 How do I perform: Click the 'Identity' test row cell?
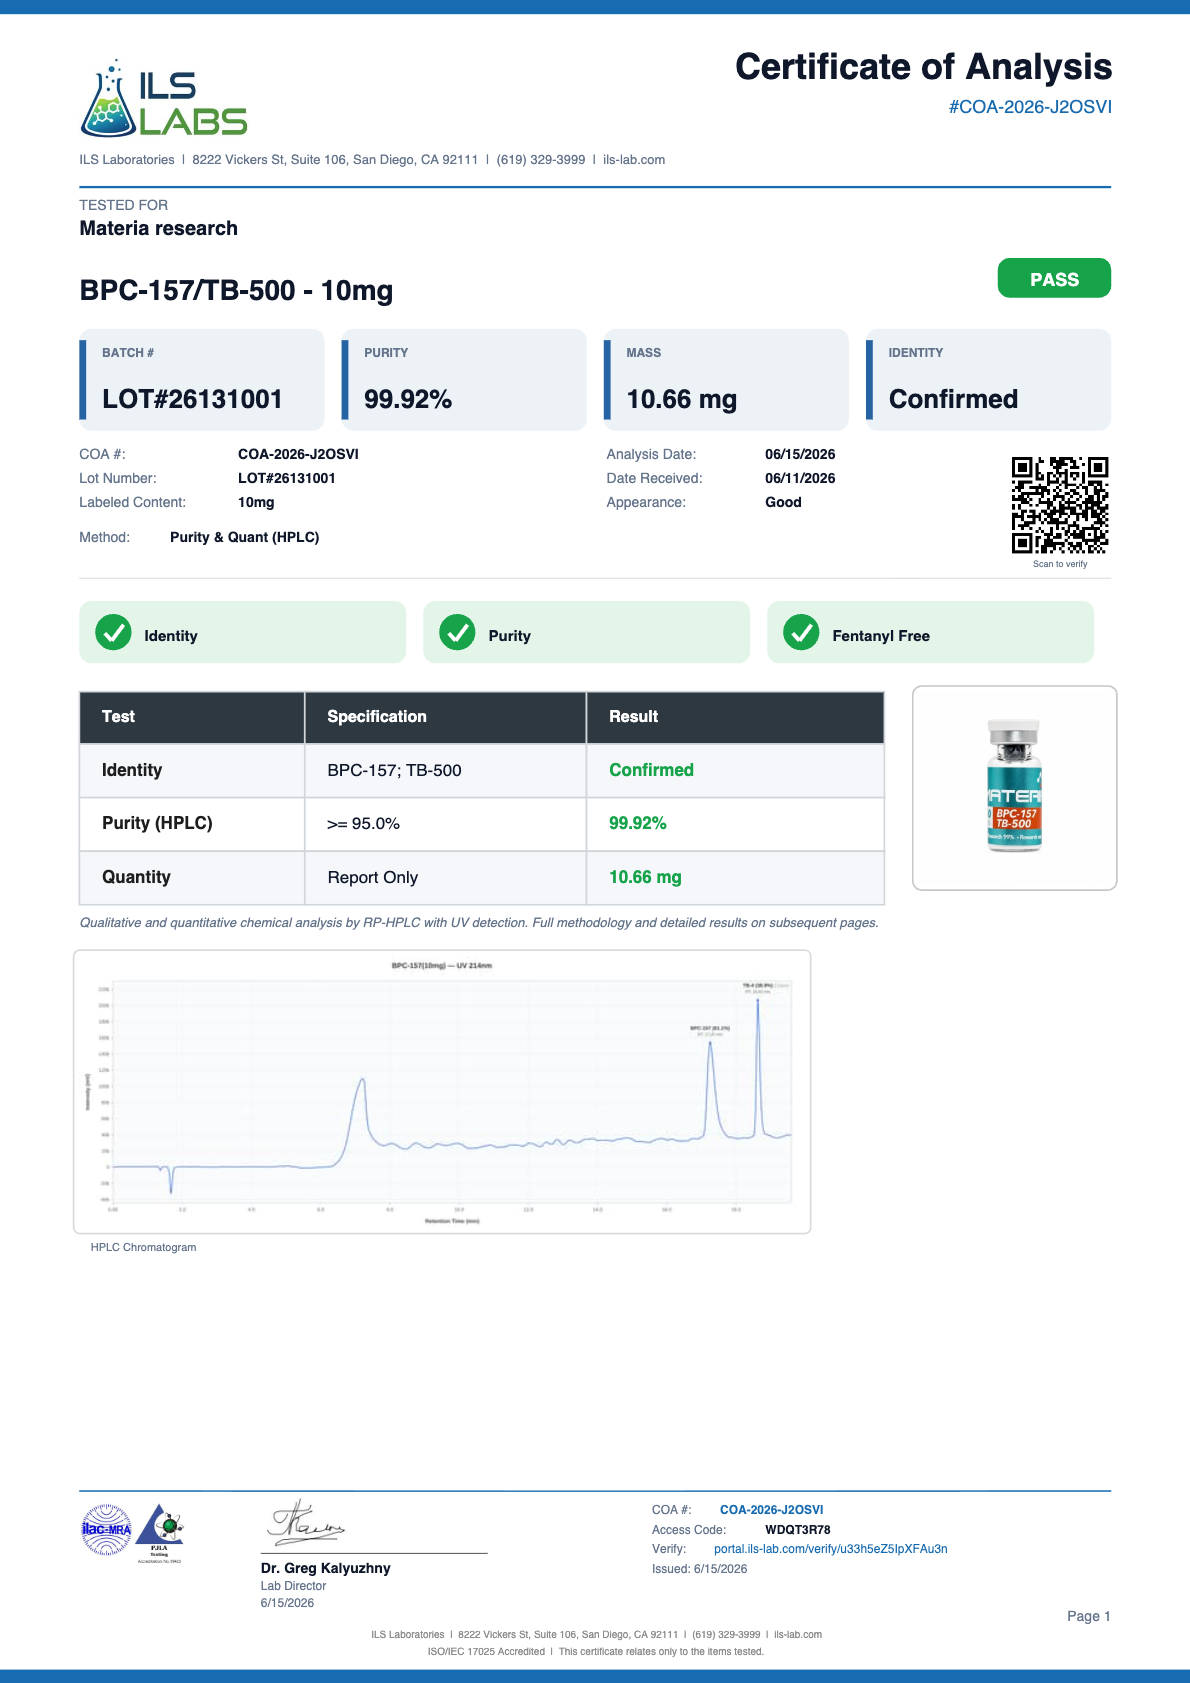192,770
